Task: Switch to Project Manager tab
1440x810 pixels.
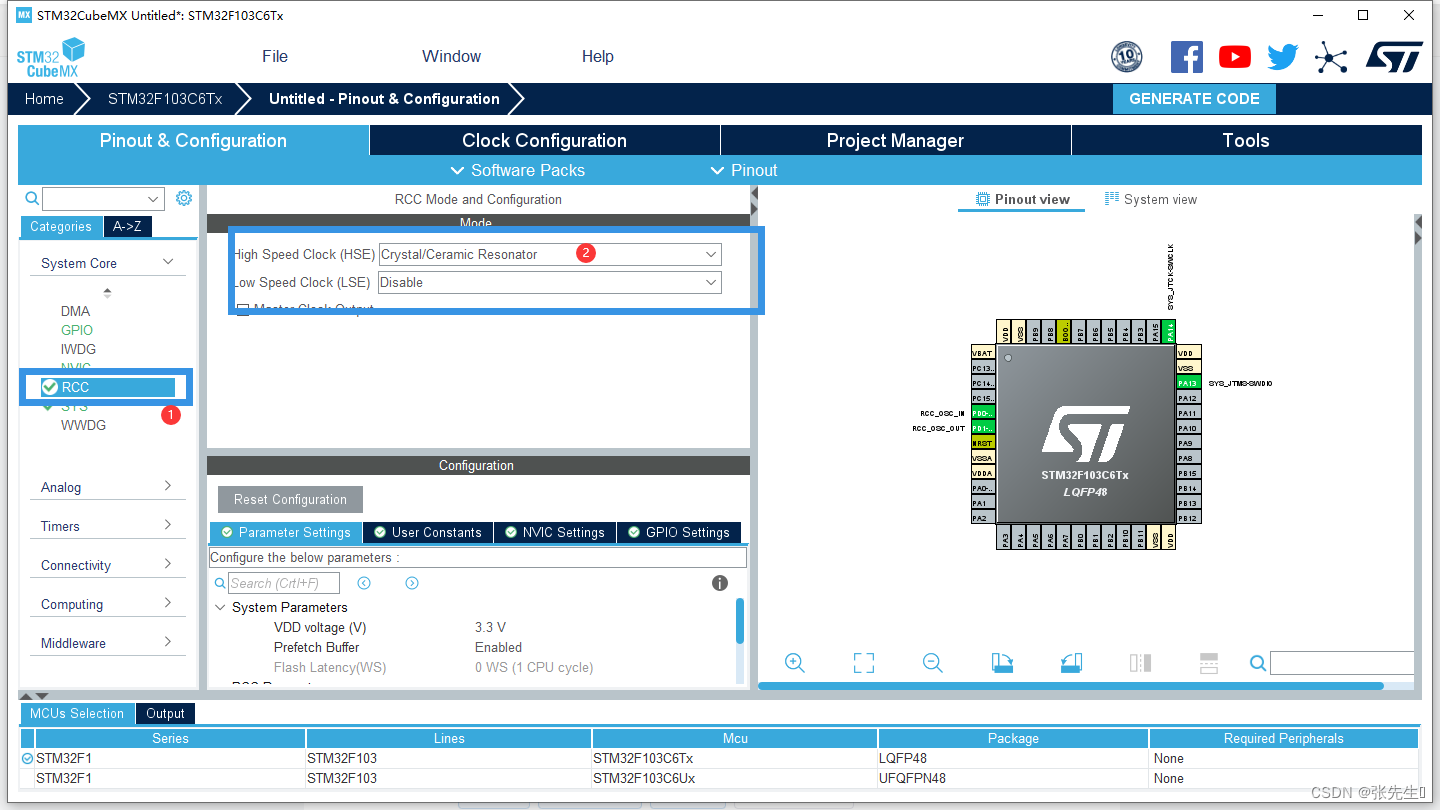Action: 895,140
